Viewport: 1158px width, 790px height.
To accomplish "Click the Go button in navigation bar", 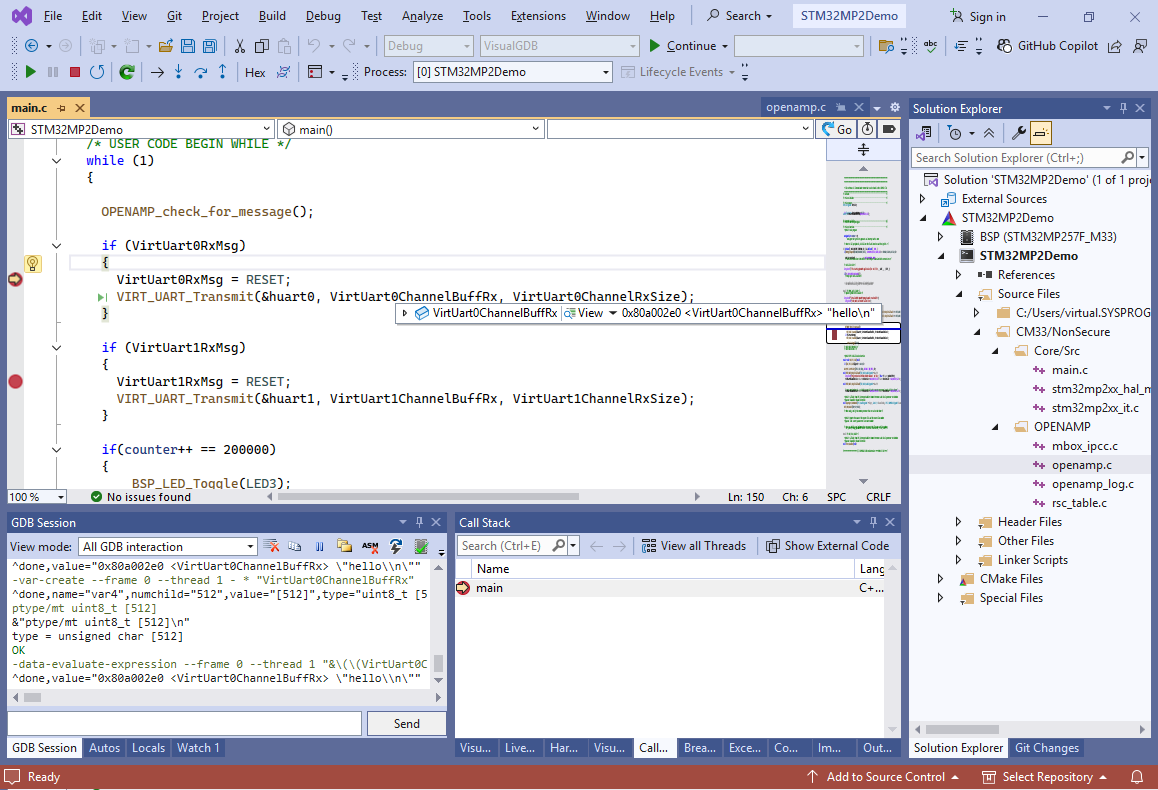I will point(837,129).
